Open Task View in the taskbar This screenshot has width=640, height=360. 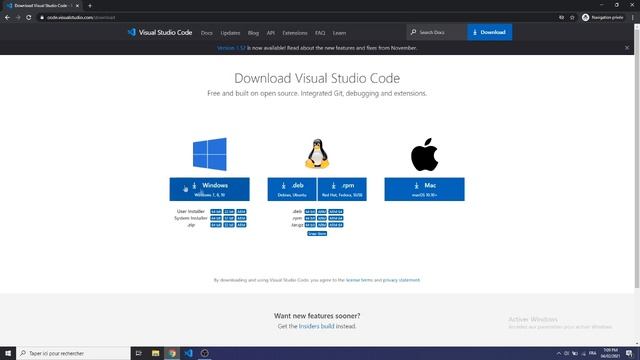(139, 353)
